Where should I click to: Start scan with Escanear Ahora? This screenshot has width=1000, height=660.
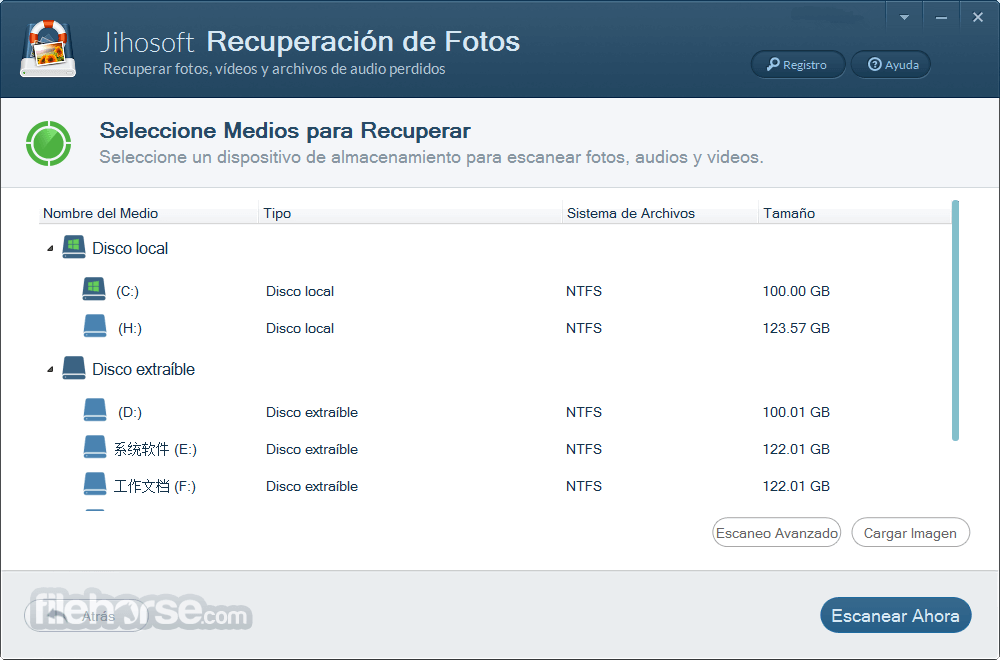pos(895,615)
